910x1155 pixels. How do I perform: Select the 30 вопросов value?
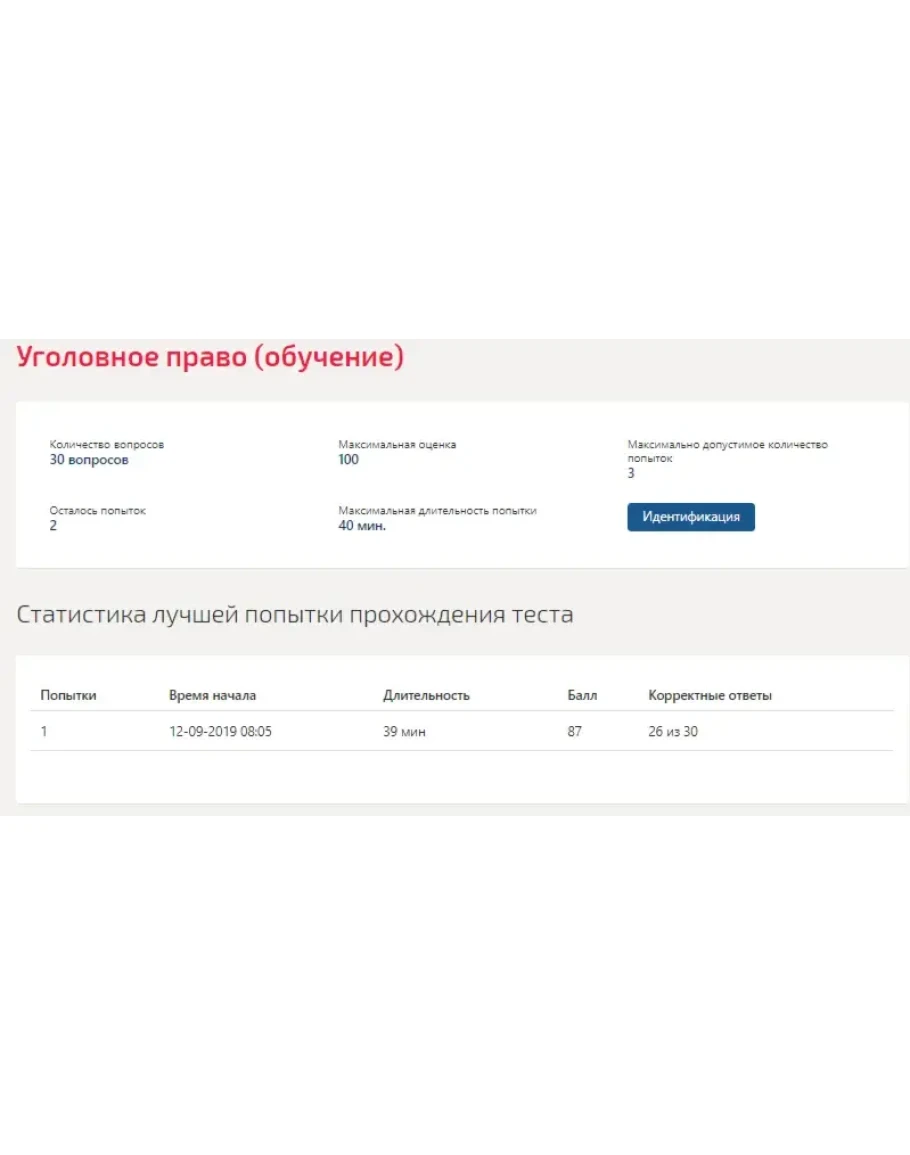tap(89, 460)
